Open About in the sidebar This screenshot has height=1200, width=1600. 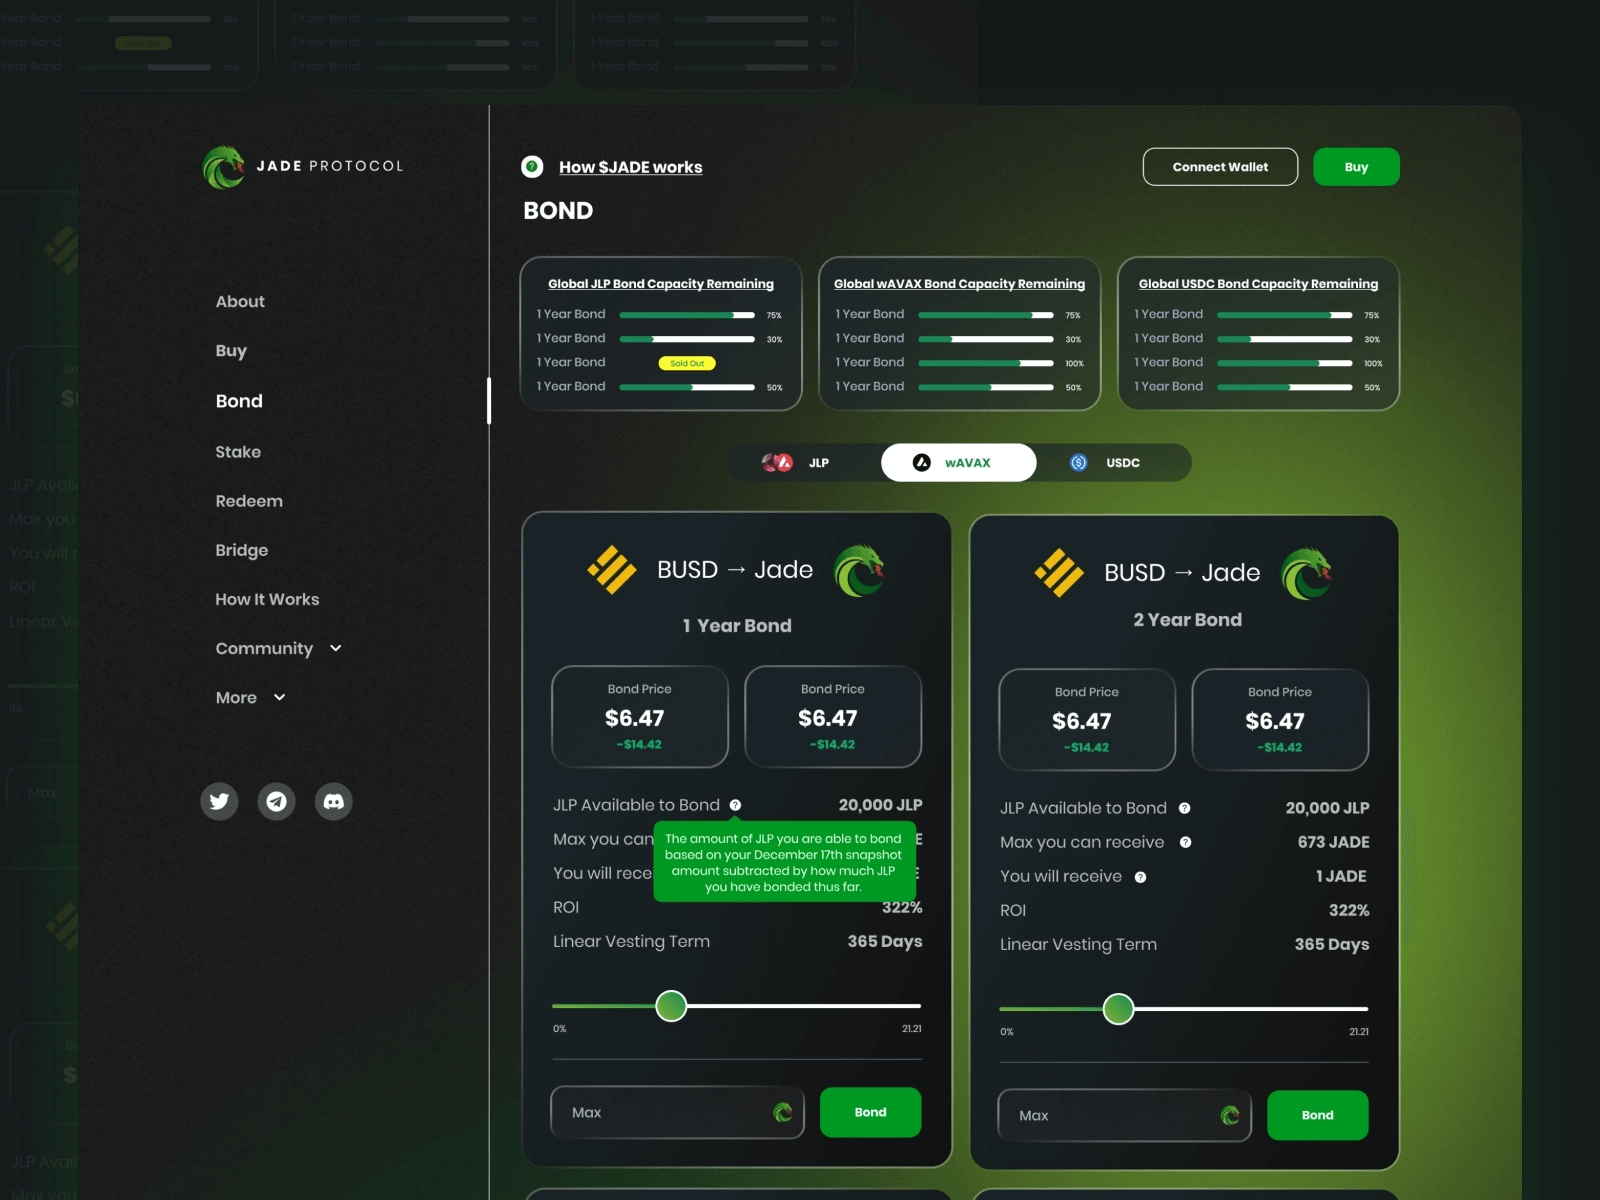point(240,301)
